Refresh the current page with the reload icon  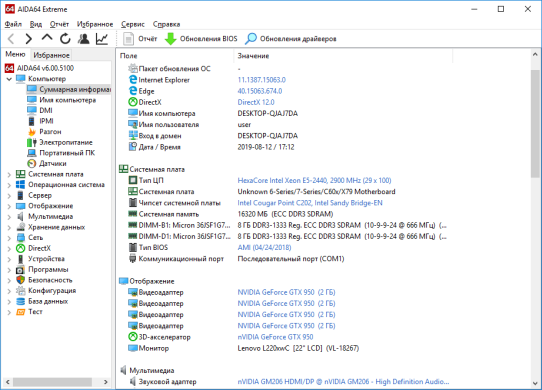[x=65, y=39]
